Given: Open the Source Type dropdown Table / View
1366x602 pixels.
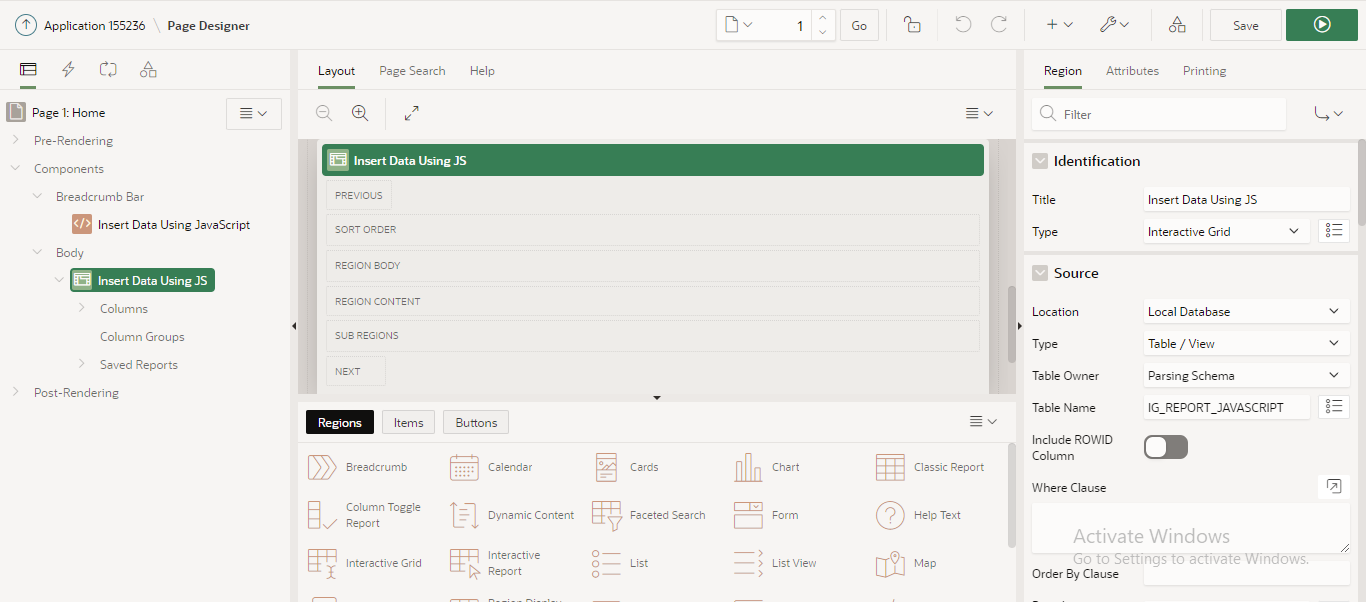Looking at the screenshot, I should coord(1247,343).
